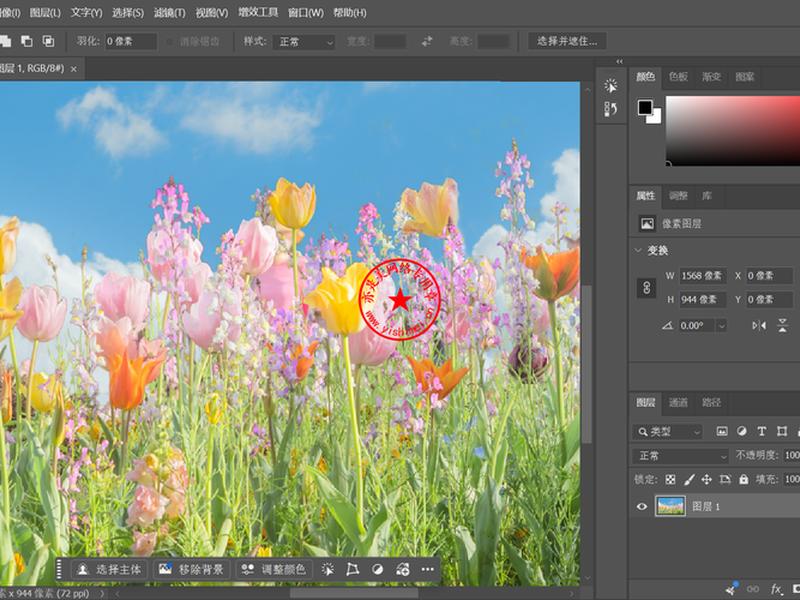Open the layer blend mode dropdown 正常
Screen dimensions: 800x600
point(681,456)
